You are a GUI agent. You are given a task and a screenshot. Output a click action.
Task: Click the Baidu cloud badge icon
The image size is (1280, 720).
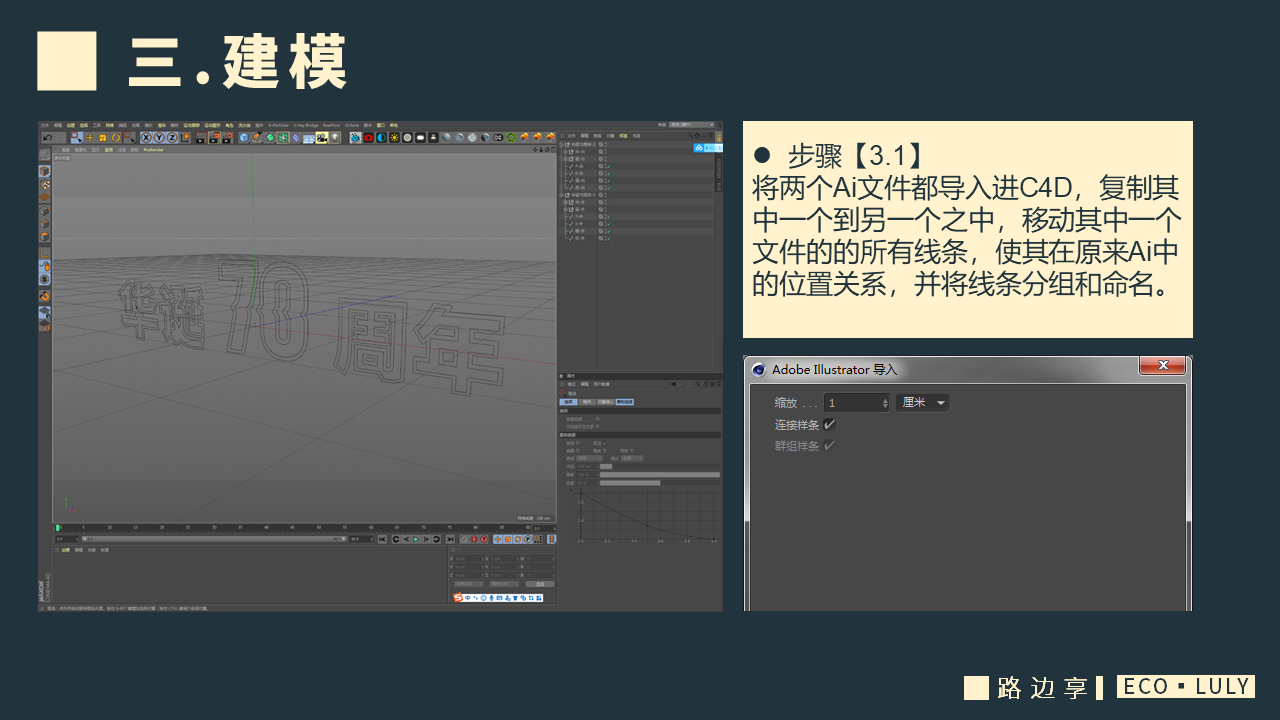click(x=699, y=148)
